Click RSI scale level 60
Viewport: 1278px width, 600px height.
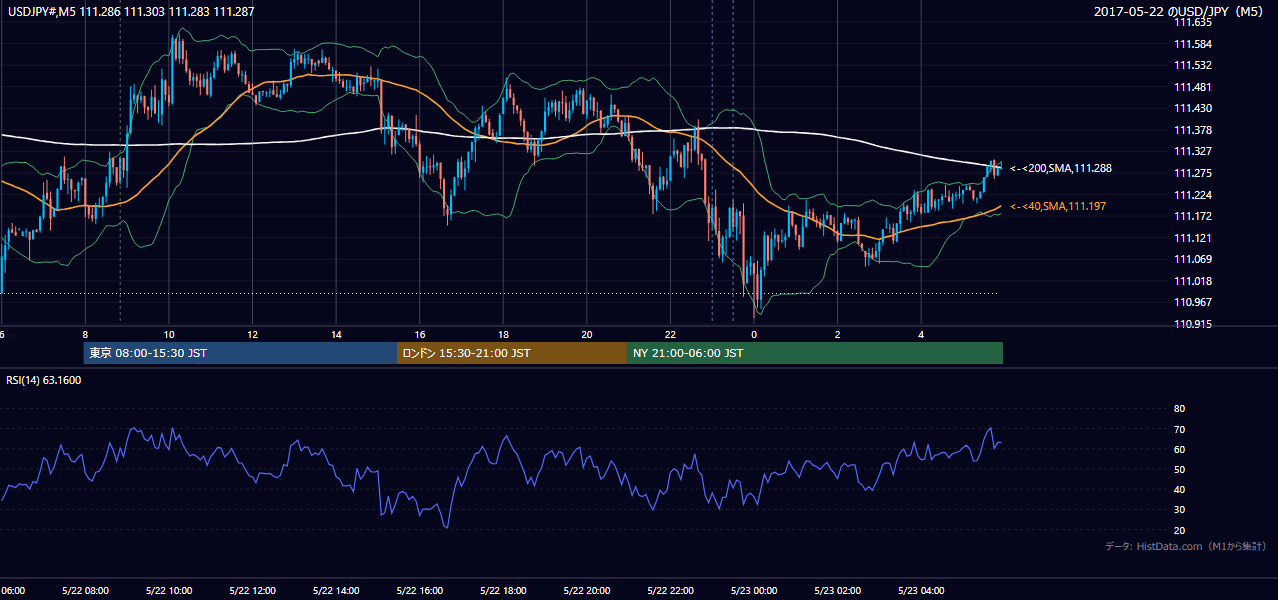pos(1179,449)
